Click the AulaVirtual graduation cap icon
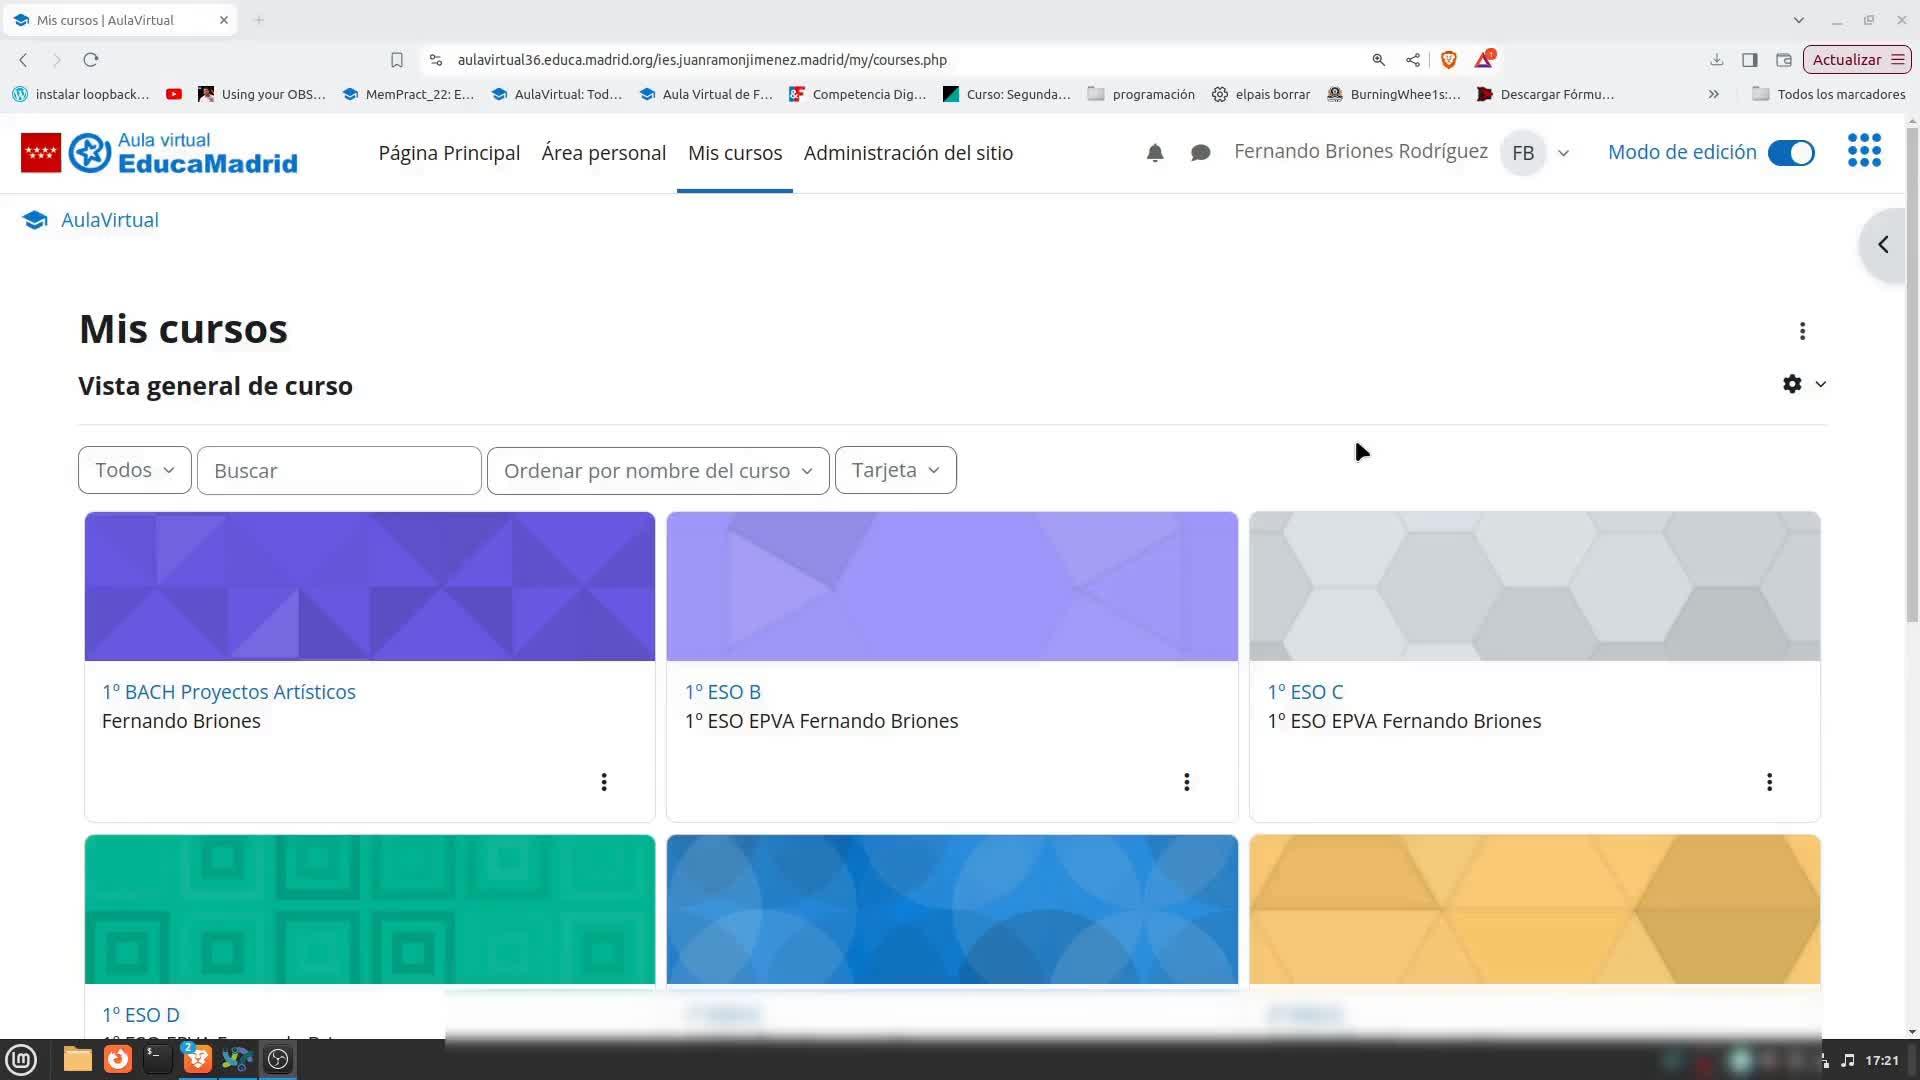The width and height of the screenshot is (1920, 1080). pyautogui.click(x=35, y=220)
